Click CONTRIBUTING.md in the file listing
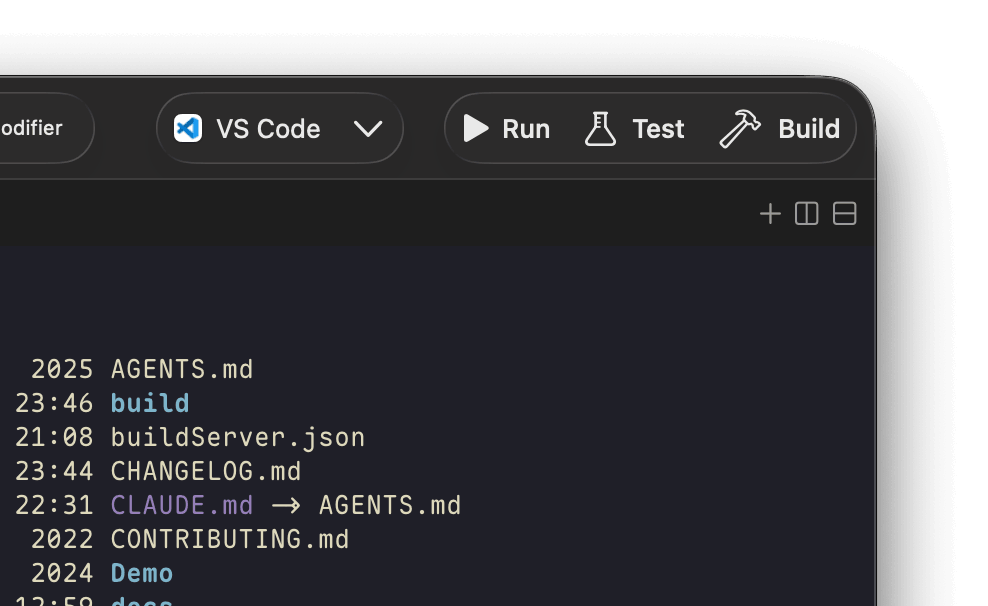The width and height of the screenshot is (988, 606). point(230,539)
